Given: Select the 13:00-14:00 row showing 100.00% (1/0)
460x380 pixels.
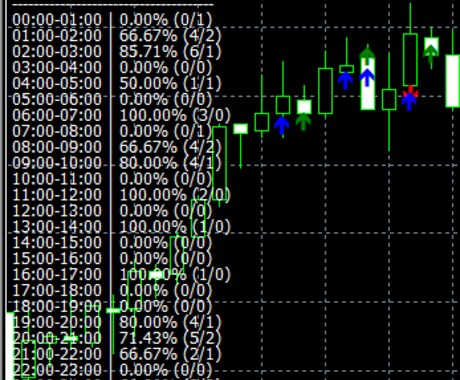Looking at the screenshot, I should tap(121, 226).
